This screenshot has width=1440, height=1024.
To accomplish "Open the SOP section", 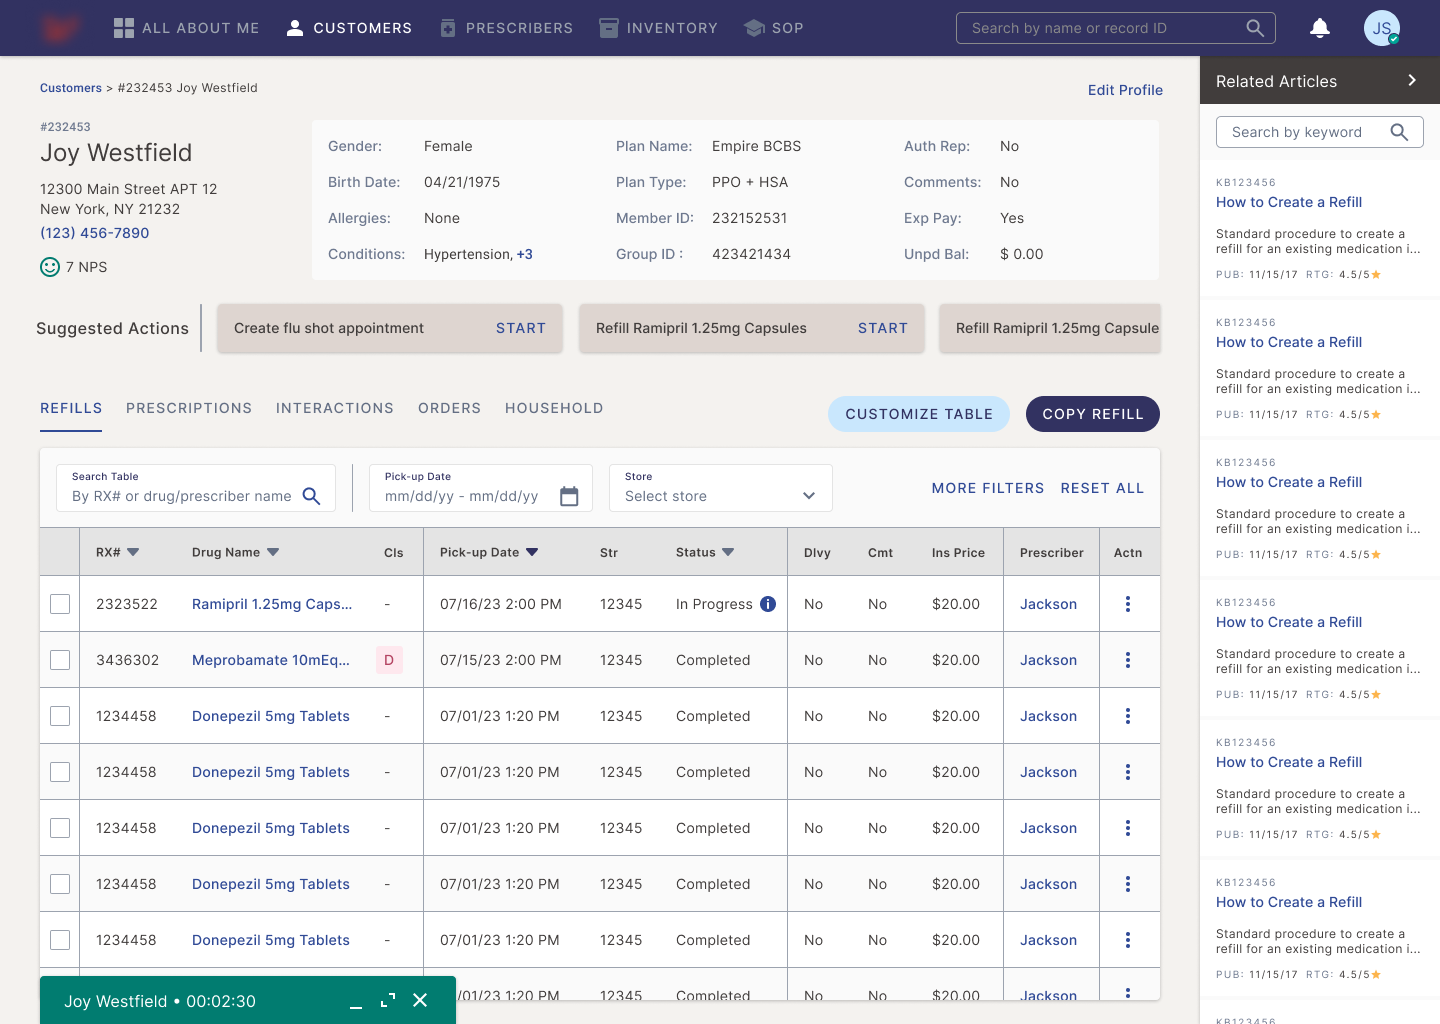I will [x=774, y=28].
